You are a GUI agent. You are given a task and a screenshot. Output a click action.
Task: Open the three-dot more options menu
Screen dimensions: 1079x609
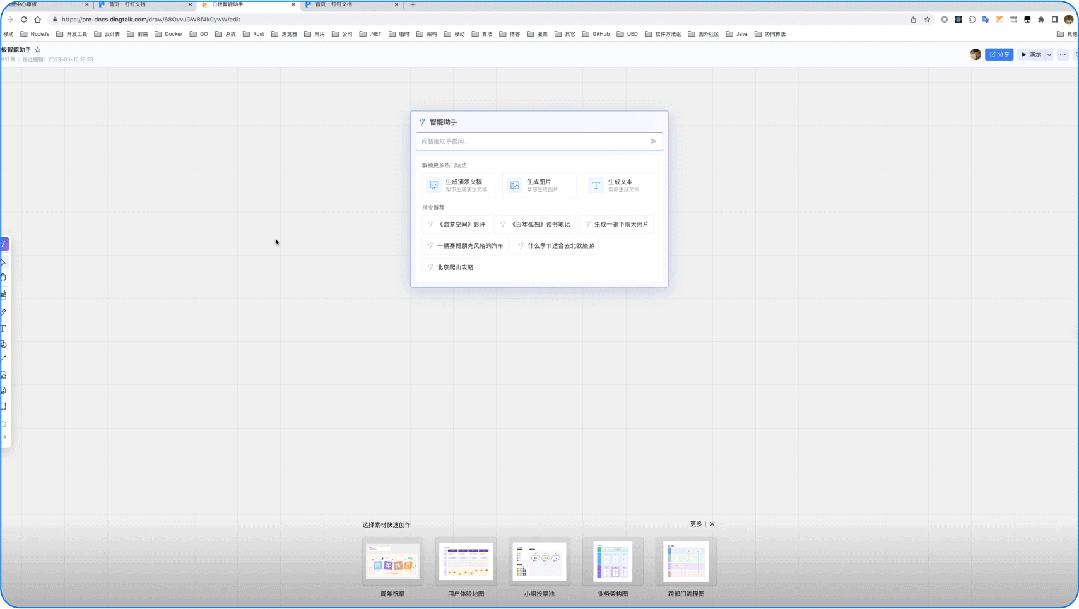(x=1064, y=54)
